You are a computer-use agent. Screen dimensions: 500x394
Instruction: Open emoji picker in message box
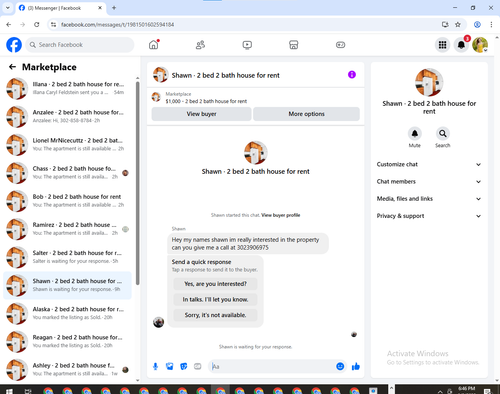[340, 367]
